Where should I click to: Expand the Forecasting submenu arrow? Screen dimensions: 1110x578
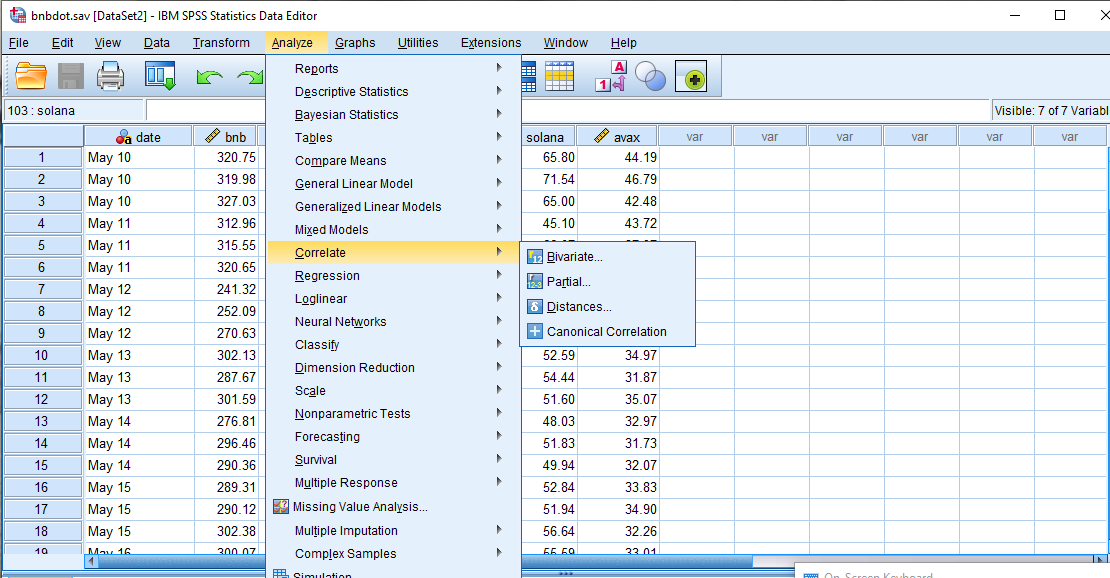(499, 436)
